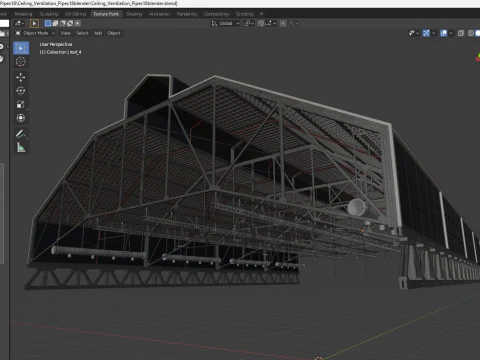This screenshot has width=480, height=360.
Task: Switch to the Compositing workspace tab
Action: (216, 14)
